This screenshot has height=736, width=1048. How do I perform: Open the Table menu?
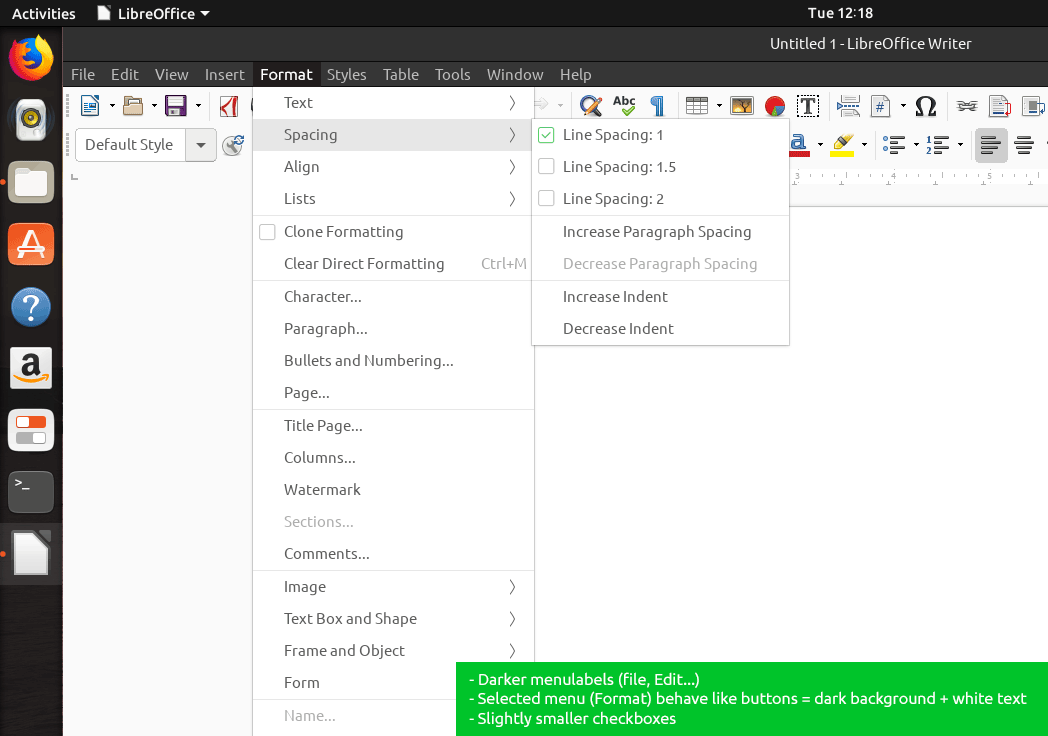tap(401, 75)
